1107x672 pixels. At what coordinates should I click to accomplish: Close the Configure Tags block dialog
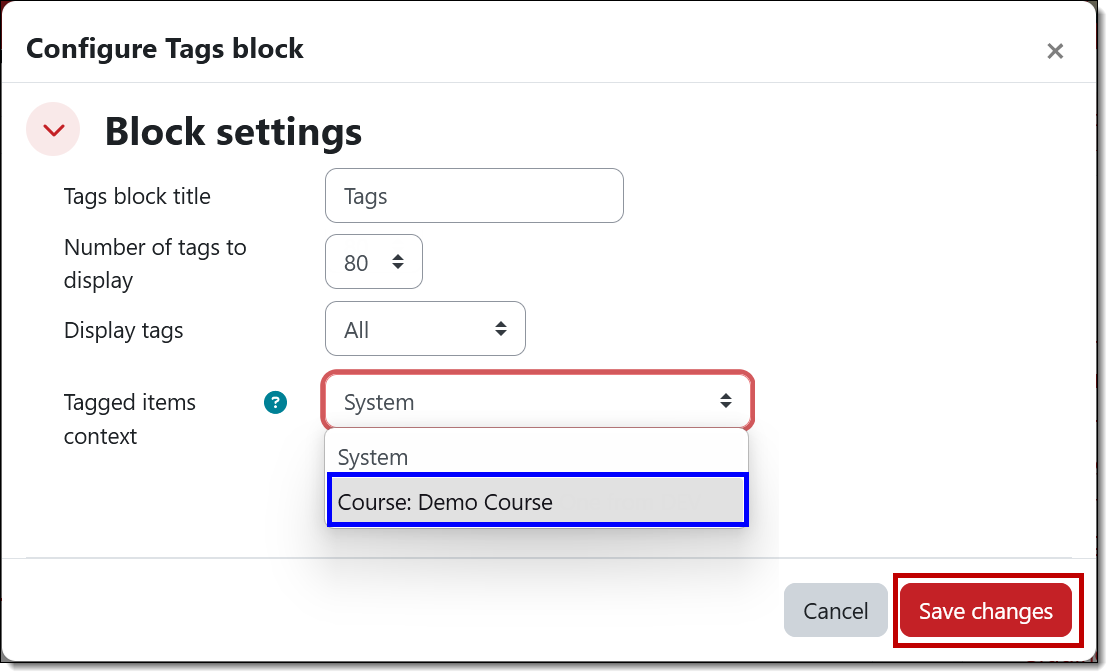(x=1055, y=50)
